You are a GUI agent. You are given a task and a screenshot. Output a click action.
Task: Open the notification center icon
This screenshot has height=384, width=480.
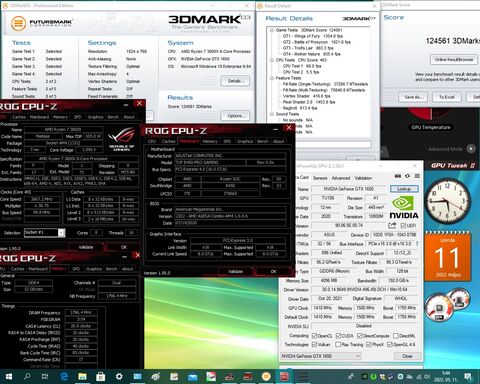(x=468, y=377)
